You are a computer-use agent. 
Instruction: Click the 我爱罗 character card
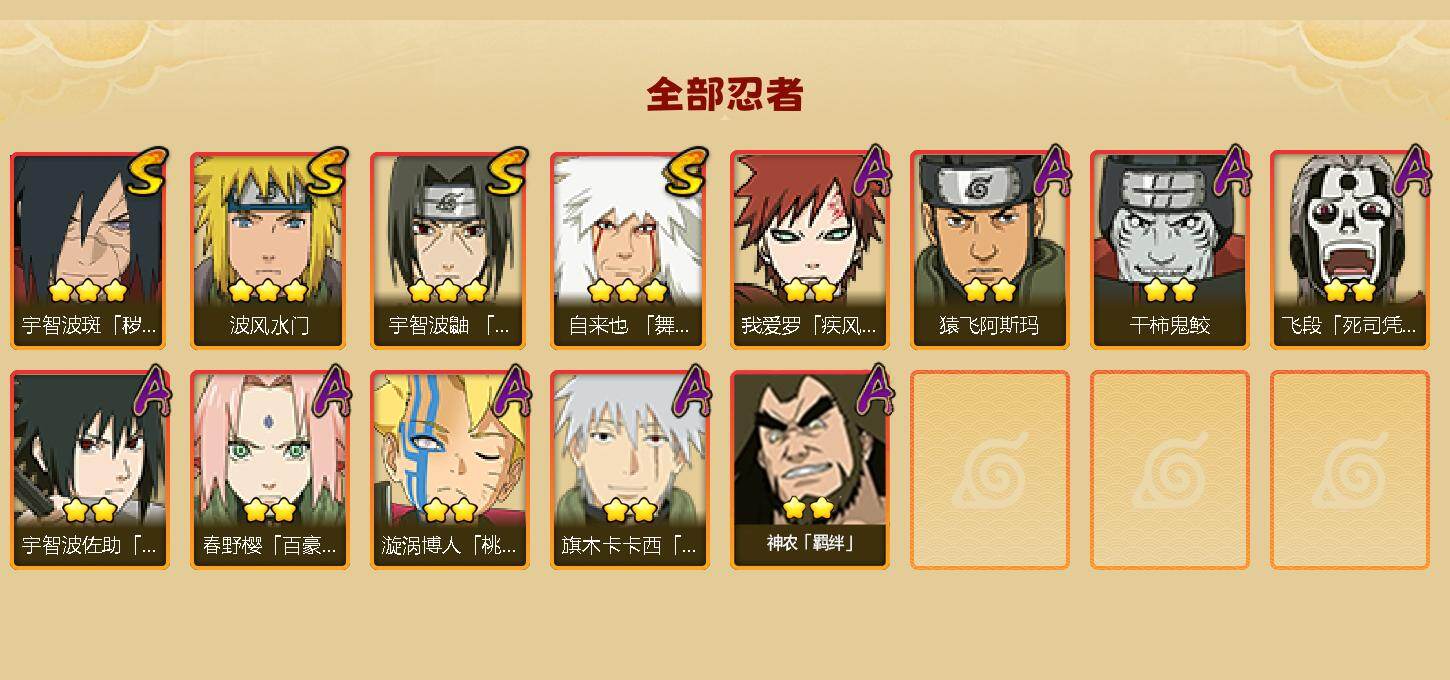click(810, 250)
